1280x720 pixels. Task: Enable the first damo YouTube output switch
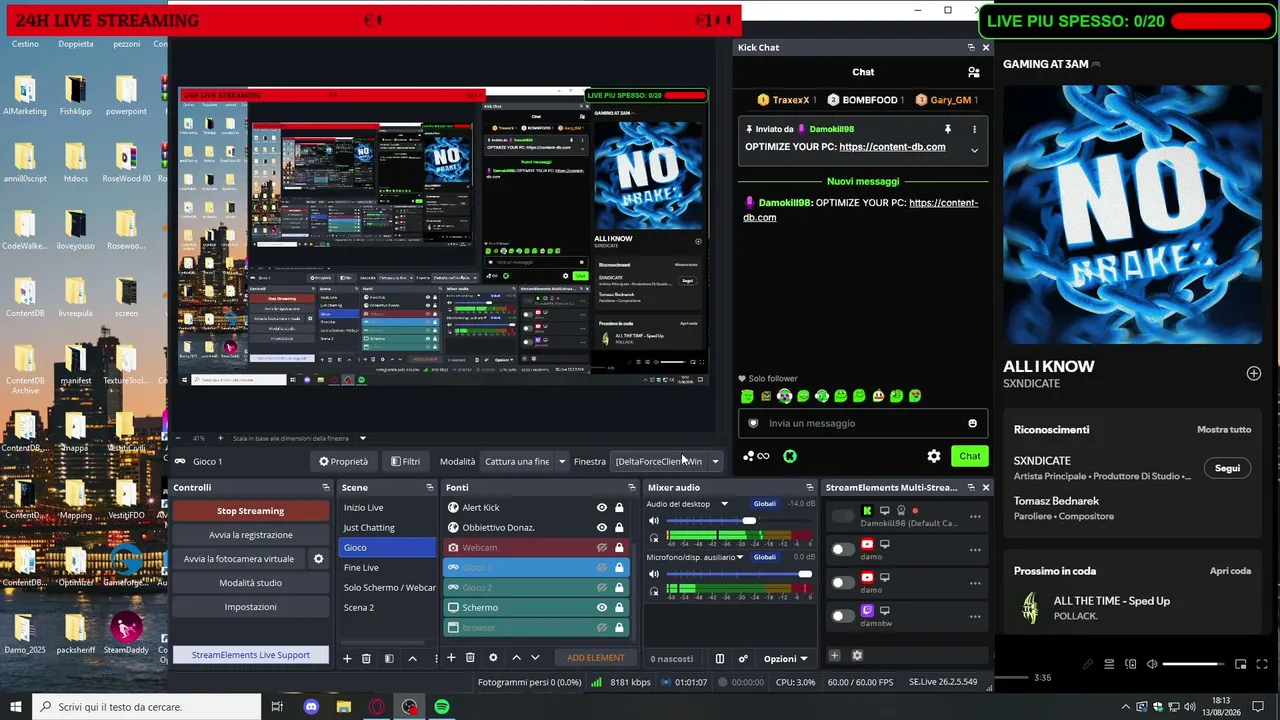(x=844, y=549)
